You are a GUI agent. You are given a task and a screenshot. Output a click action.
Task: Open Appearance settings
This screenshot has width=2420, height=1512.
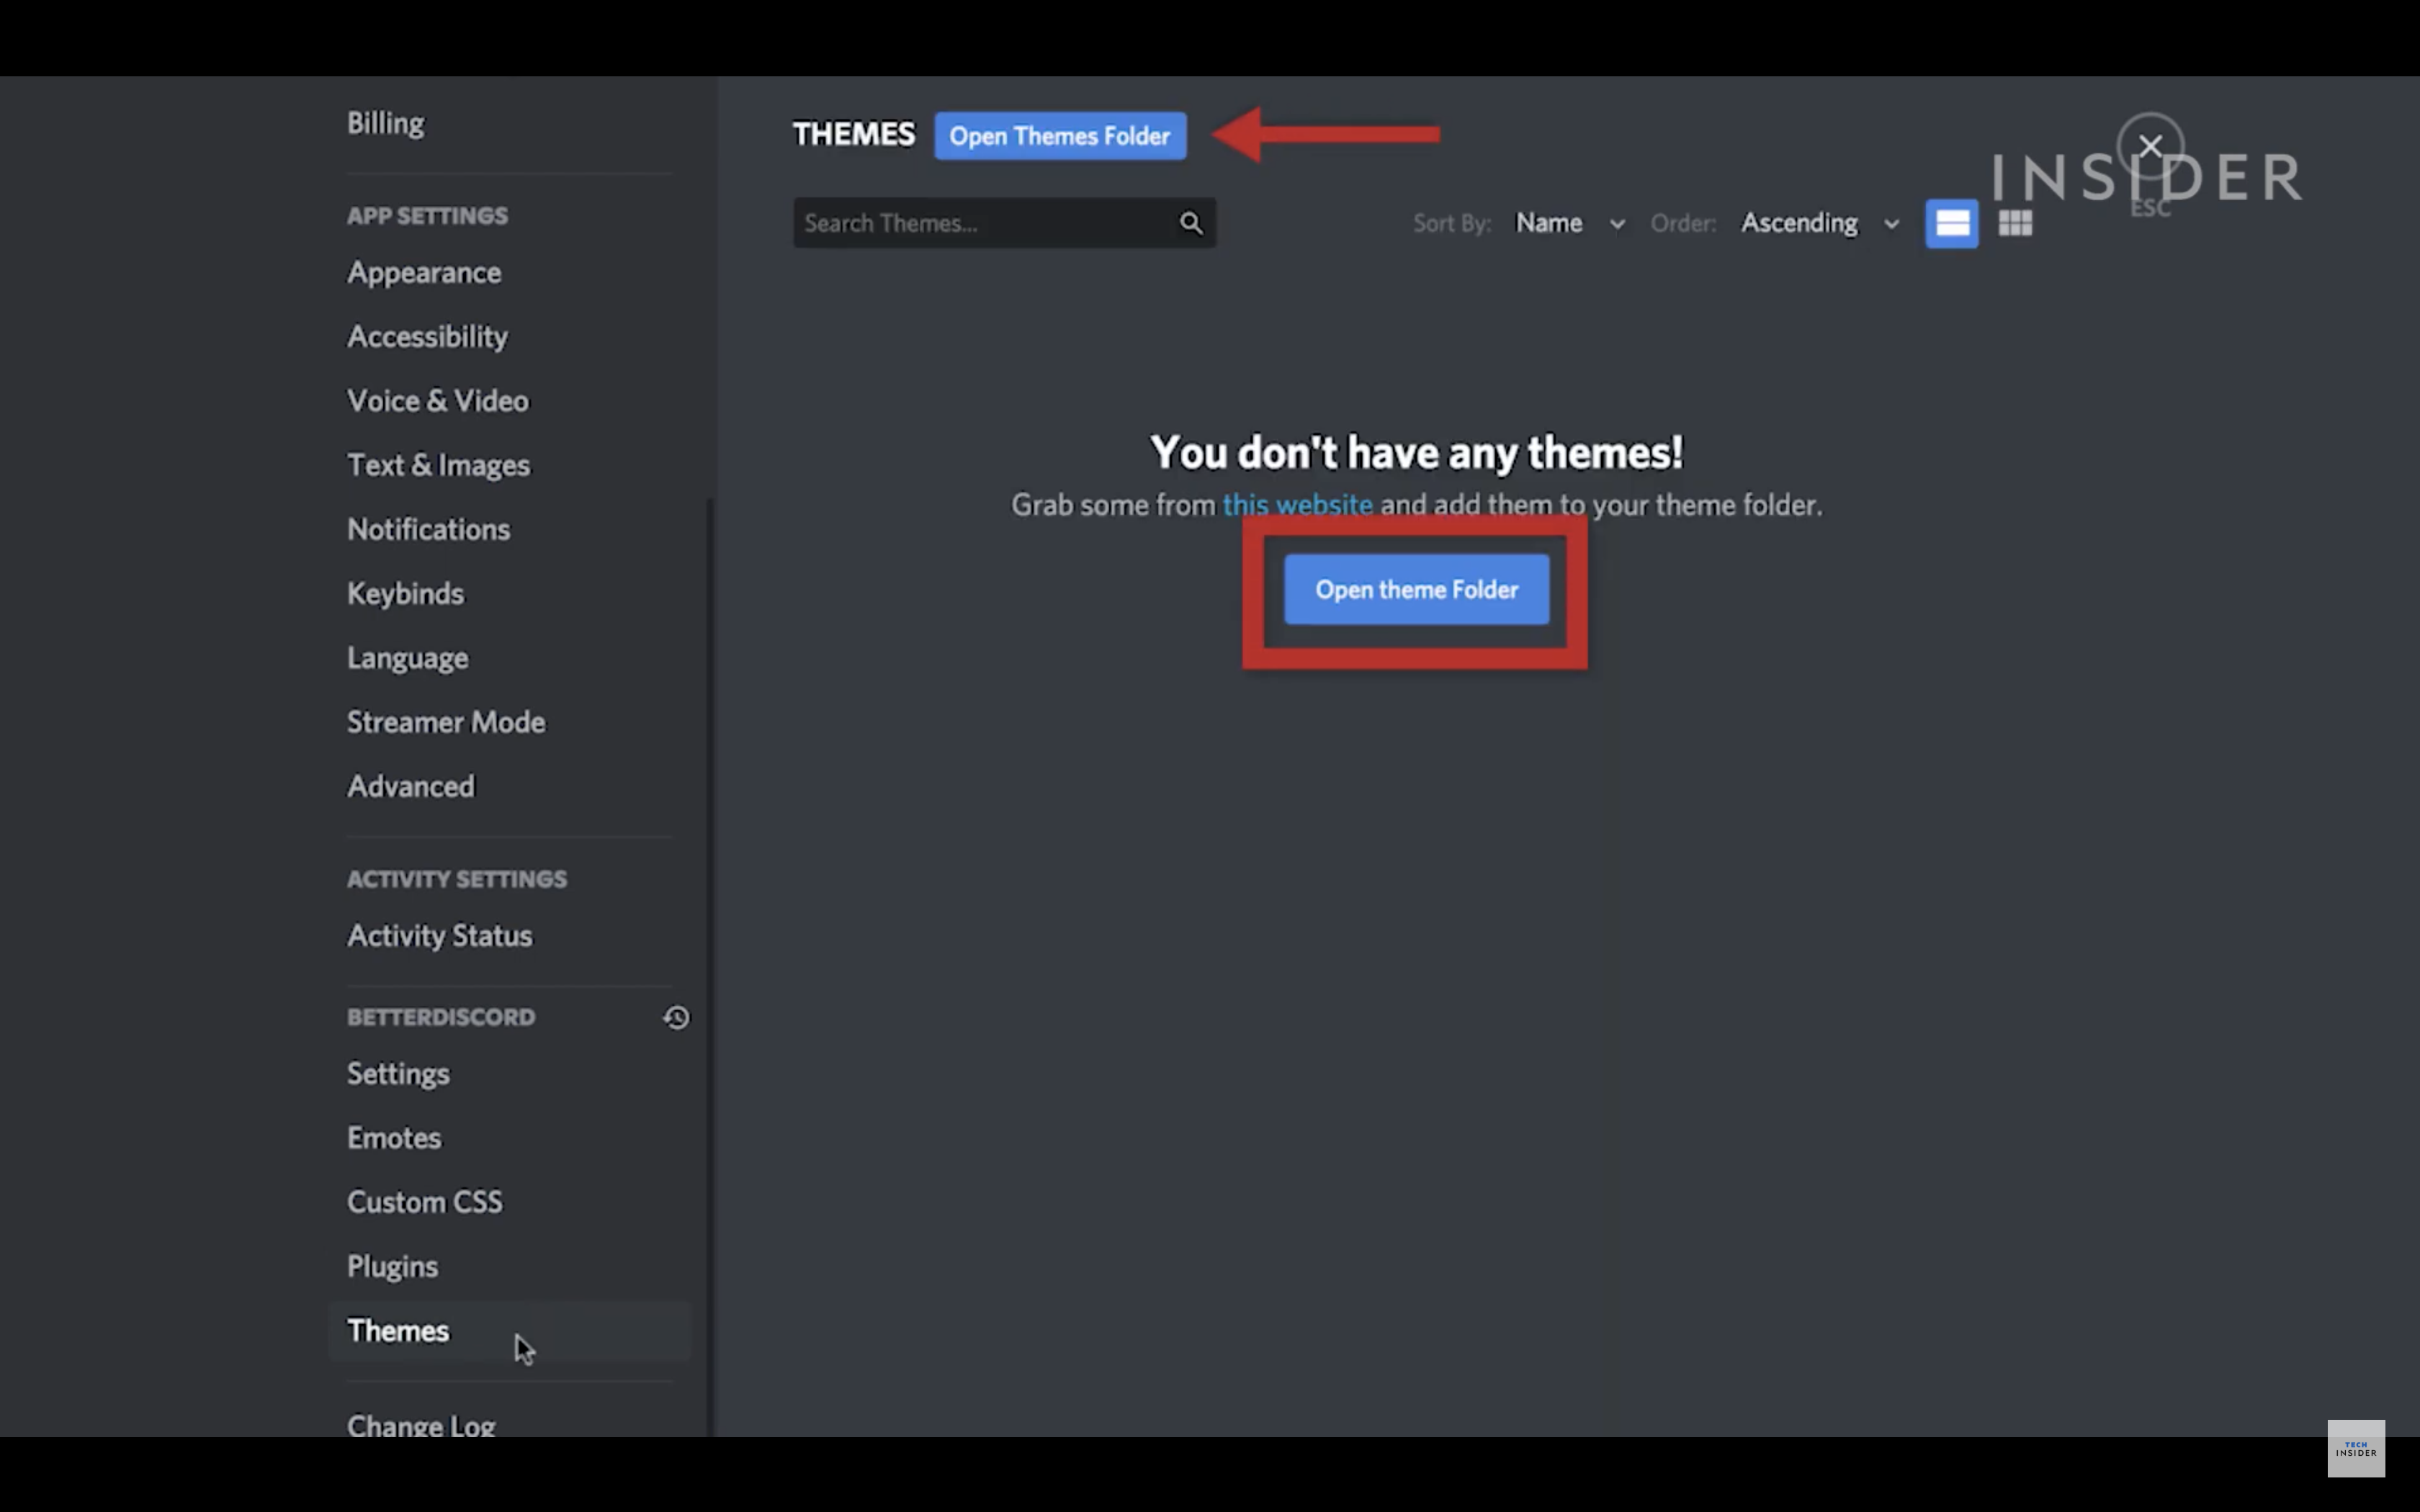424,272
